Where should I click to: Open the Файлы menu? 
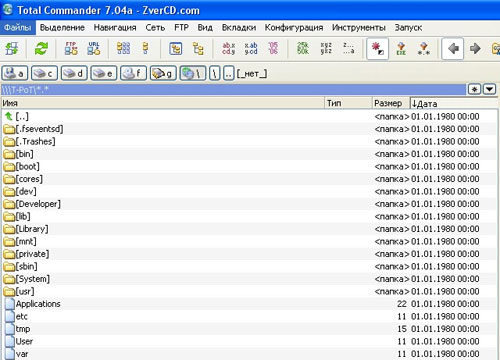(x=18, y=27)
